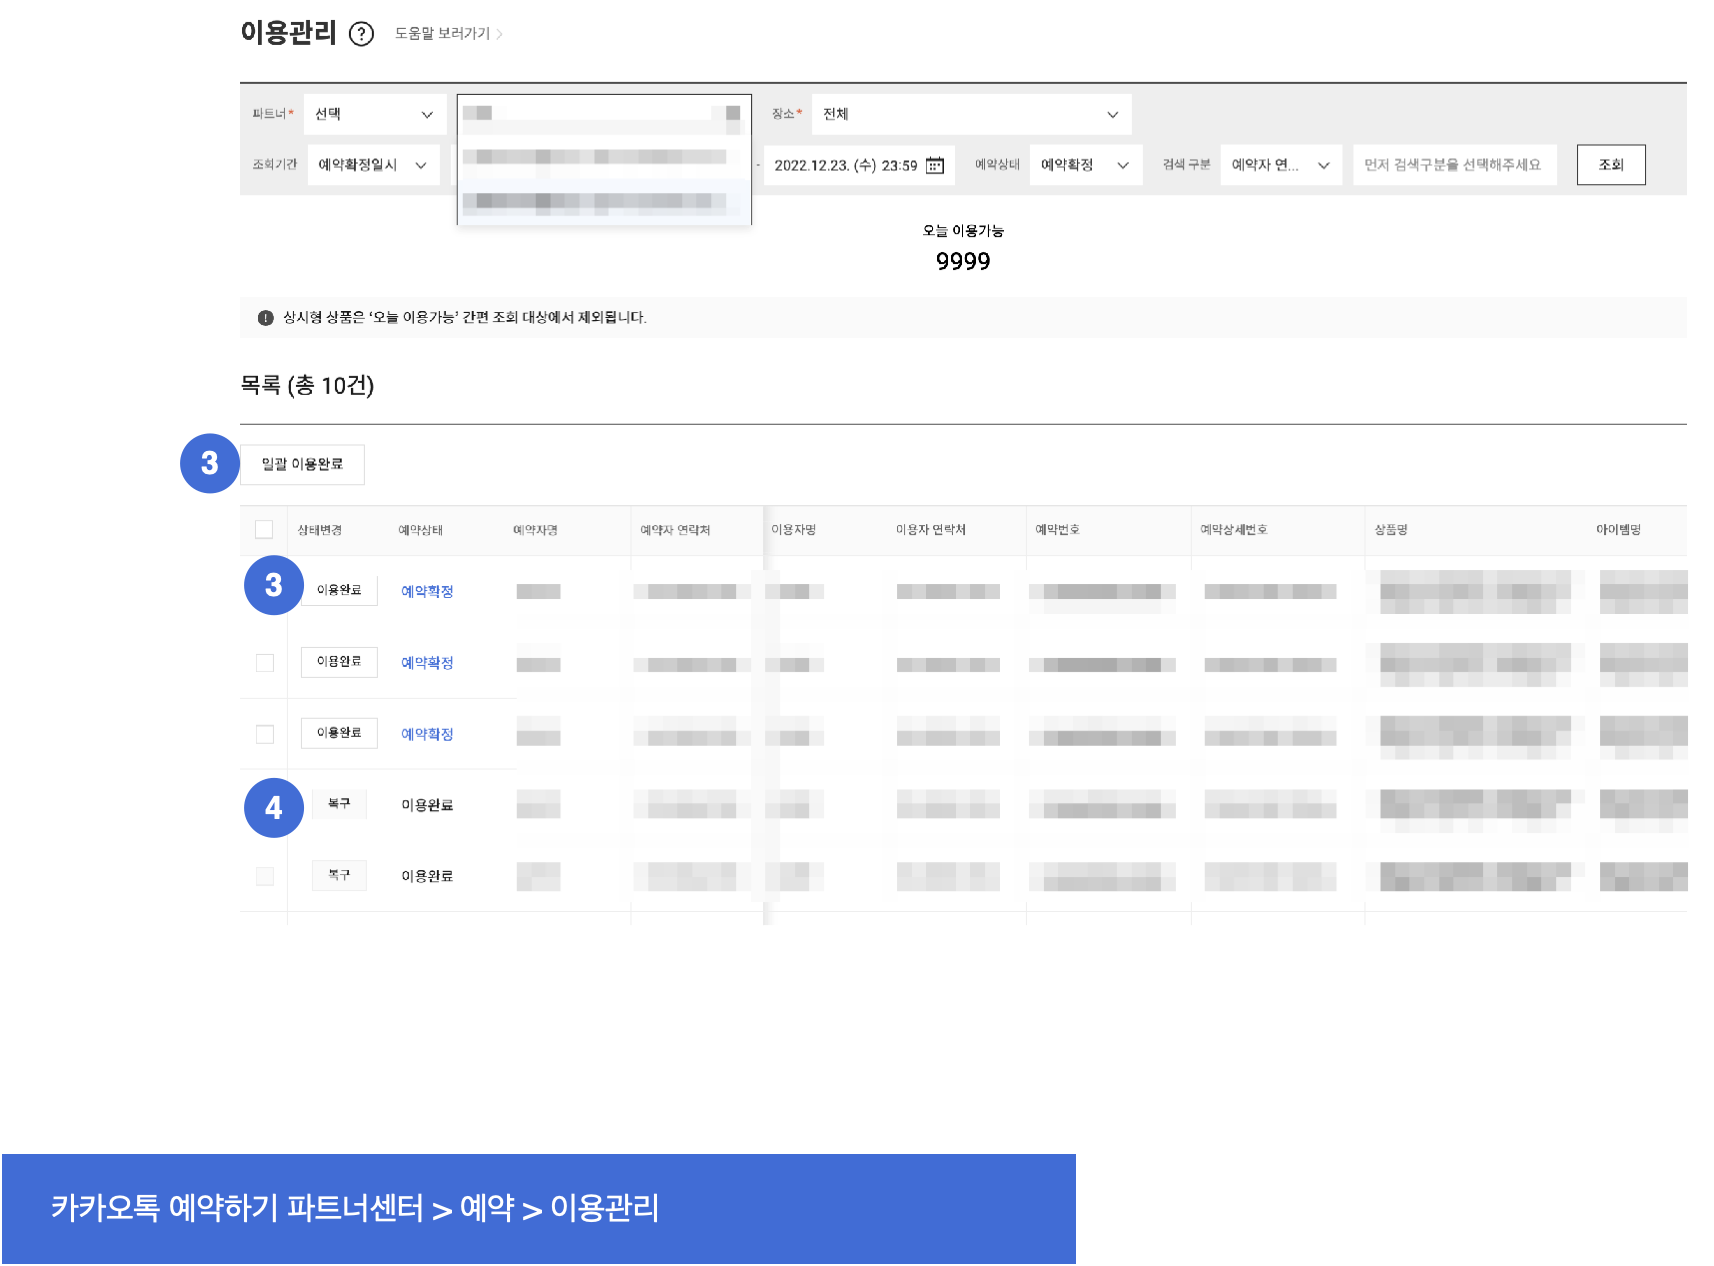Open the 예약상태 dropdown set to 예약확정

point(1085,165)
